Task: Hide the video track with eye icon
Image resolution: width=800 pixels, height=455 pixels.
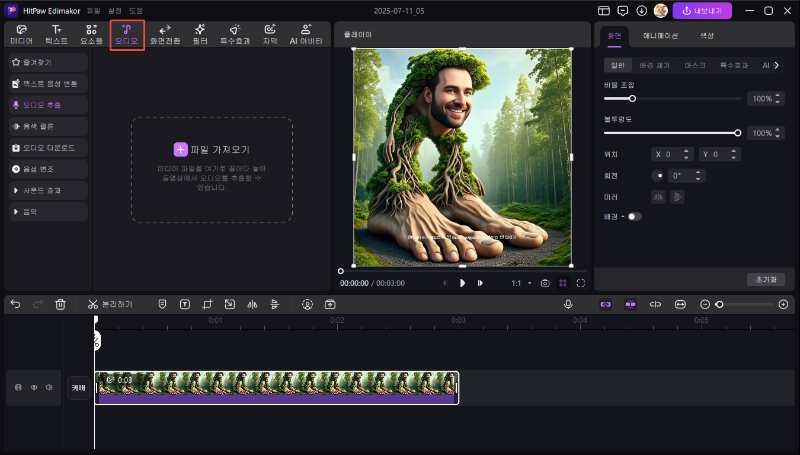Action: pyautogui.click(x=34, y=388)
